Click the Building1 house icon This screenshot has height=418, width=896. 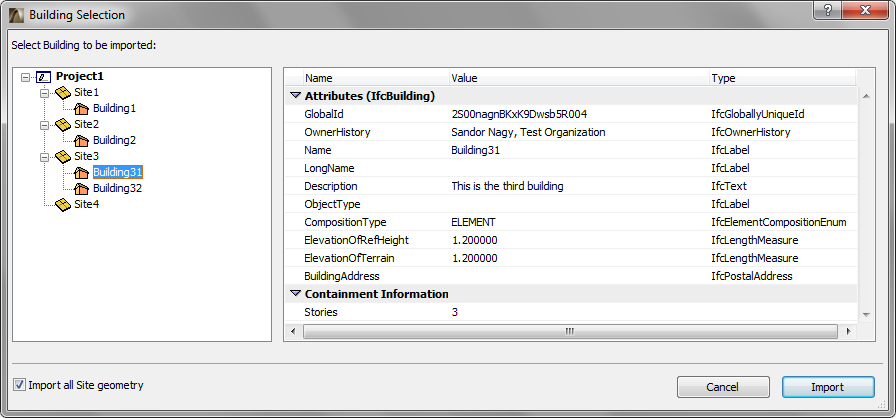pos(82,108)
